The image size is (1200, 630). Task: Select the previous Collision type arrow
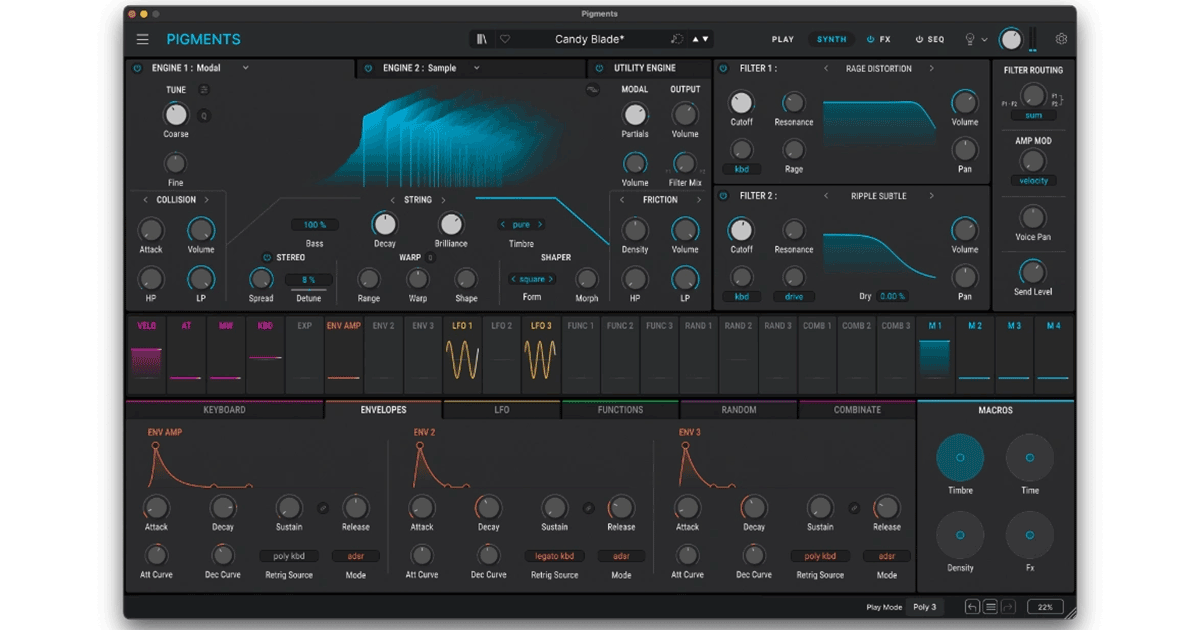click(x=146, y=200)
